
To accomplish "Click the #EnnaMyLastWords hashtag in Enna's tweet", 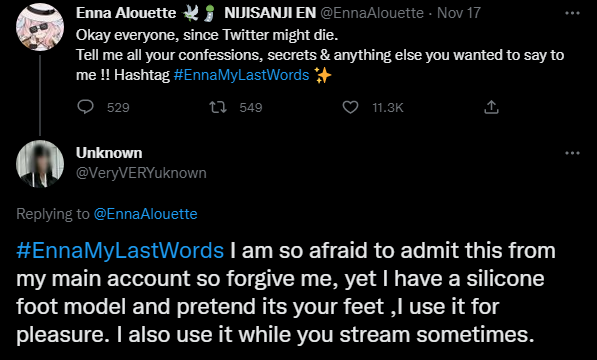I will [x=241, y=75].
